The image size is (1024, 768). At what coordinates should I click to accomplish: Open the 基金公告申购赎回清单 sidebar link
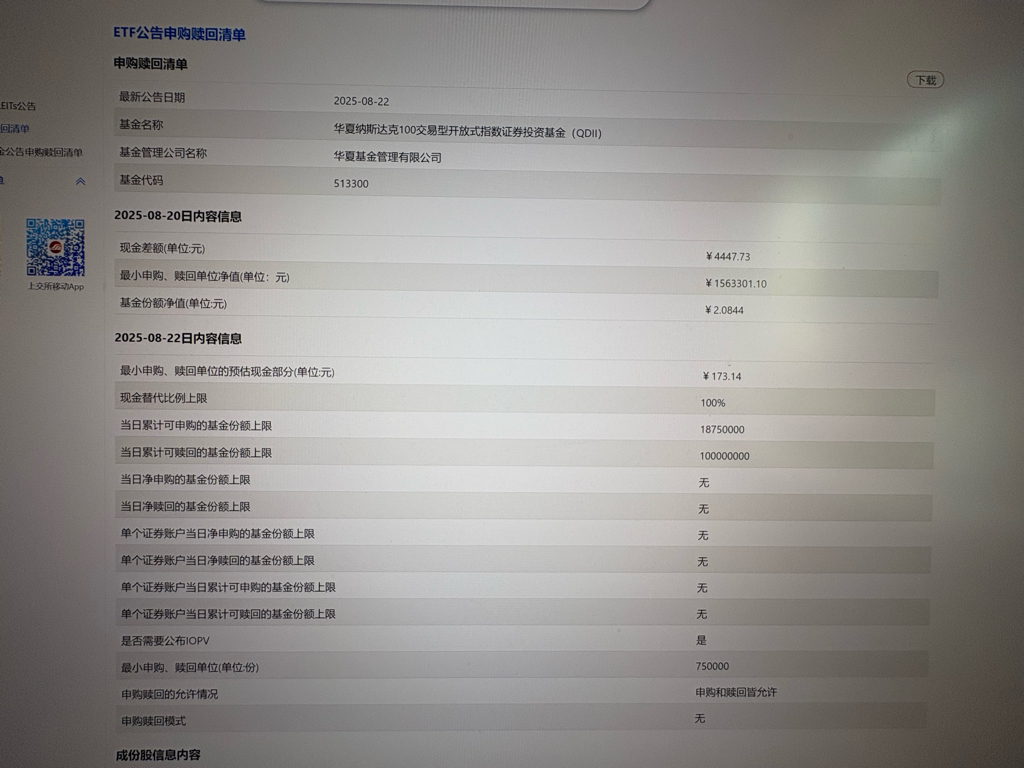tap(41, 152)
